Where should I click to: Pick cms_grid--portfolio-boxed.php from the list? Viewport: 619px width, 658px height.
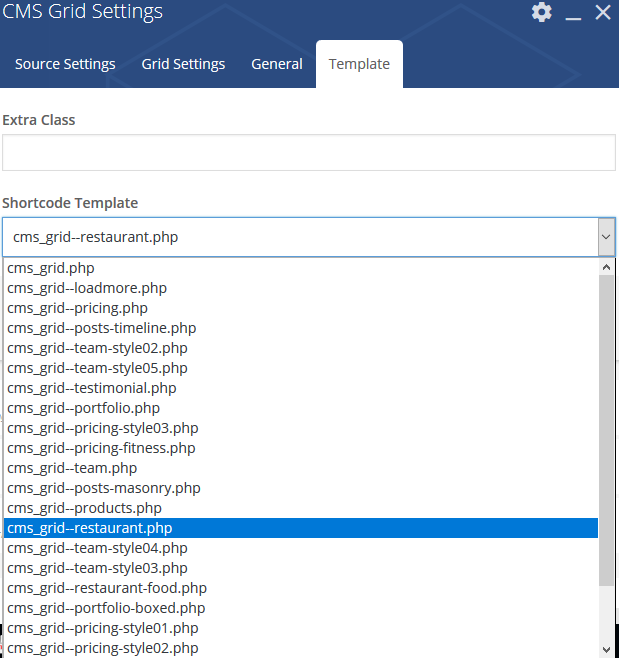click(x=106, y=608)
